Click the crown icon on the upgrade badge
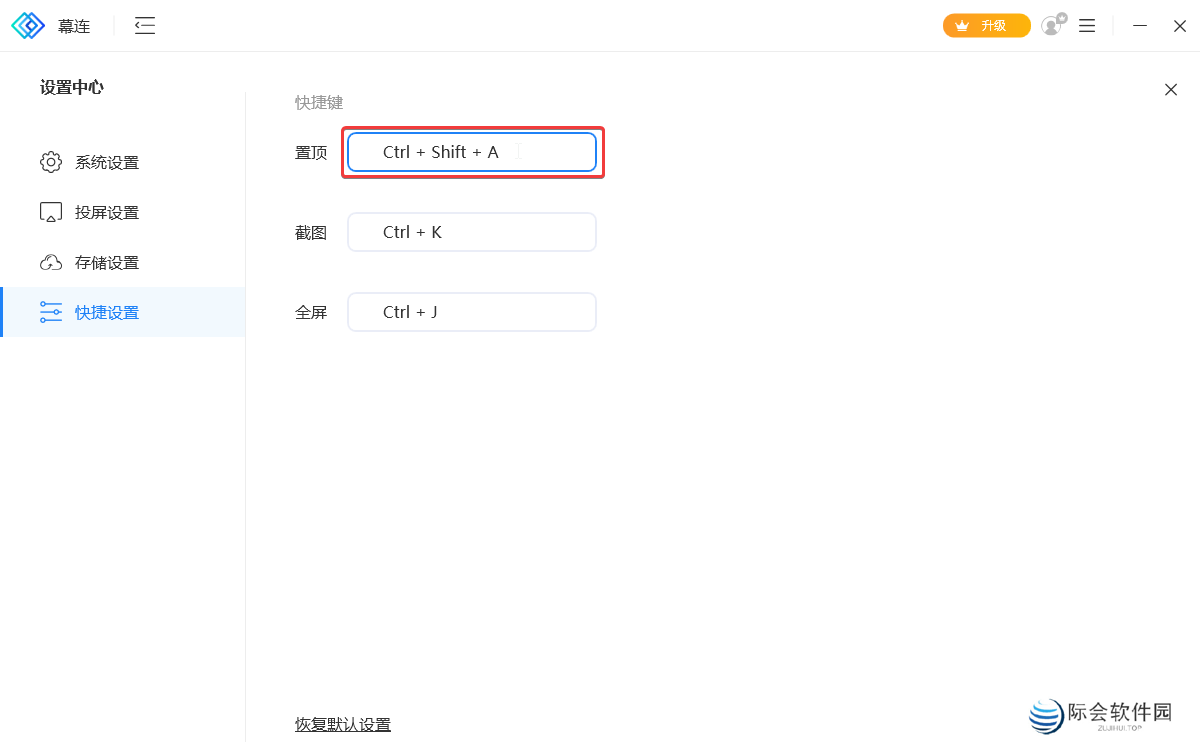1200x742 pixels. click(961, 25)
